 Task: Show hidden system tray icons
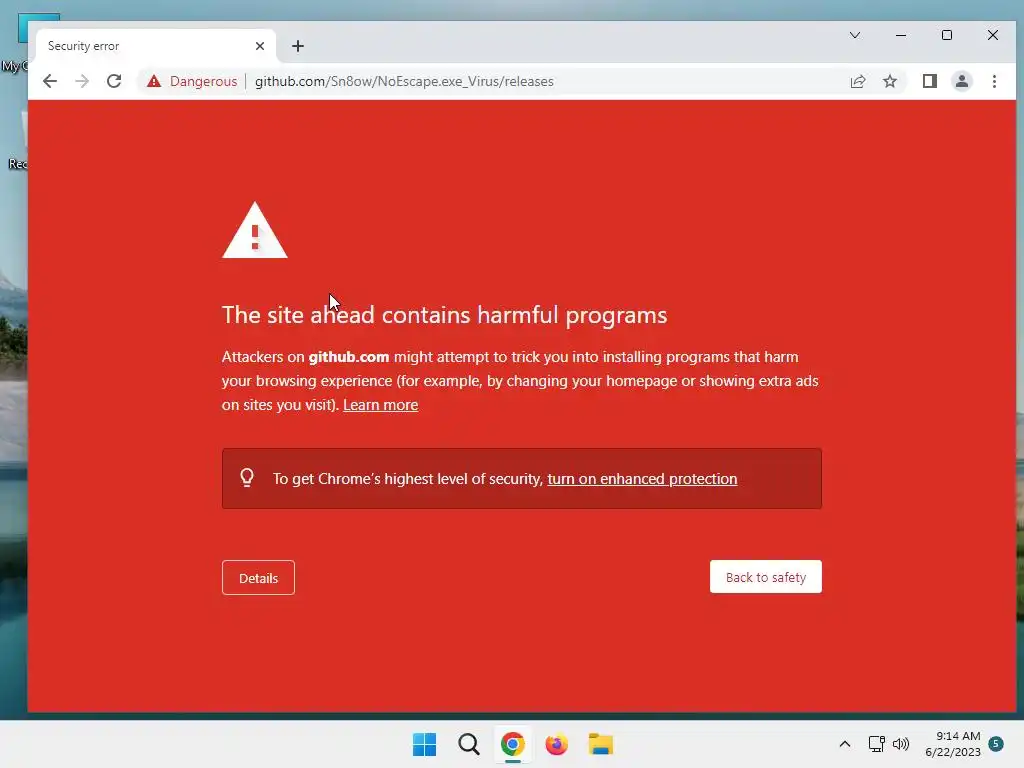(844, 744)
